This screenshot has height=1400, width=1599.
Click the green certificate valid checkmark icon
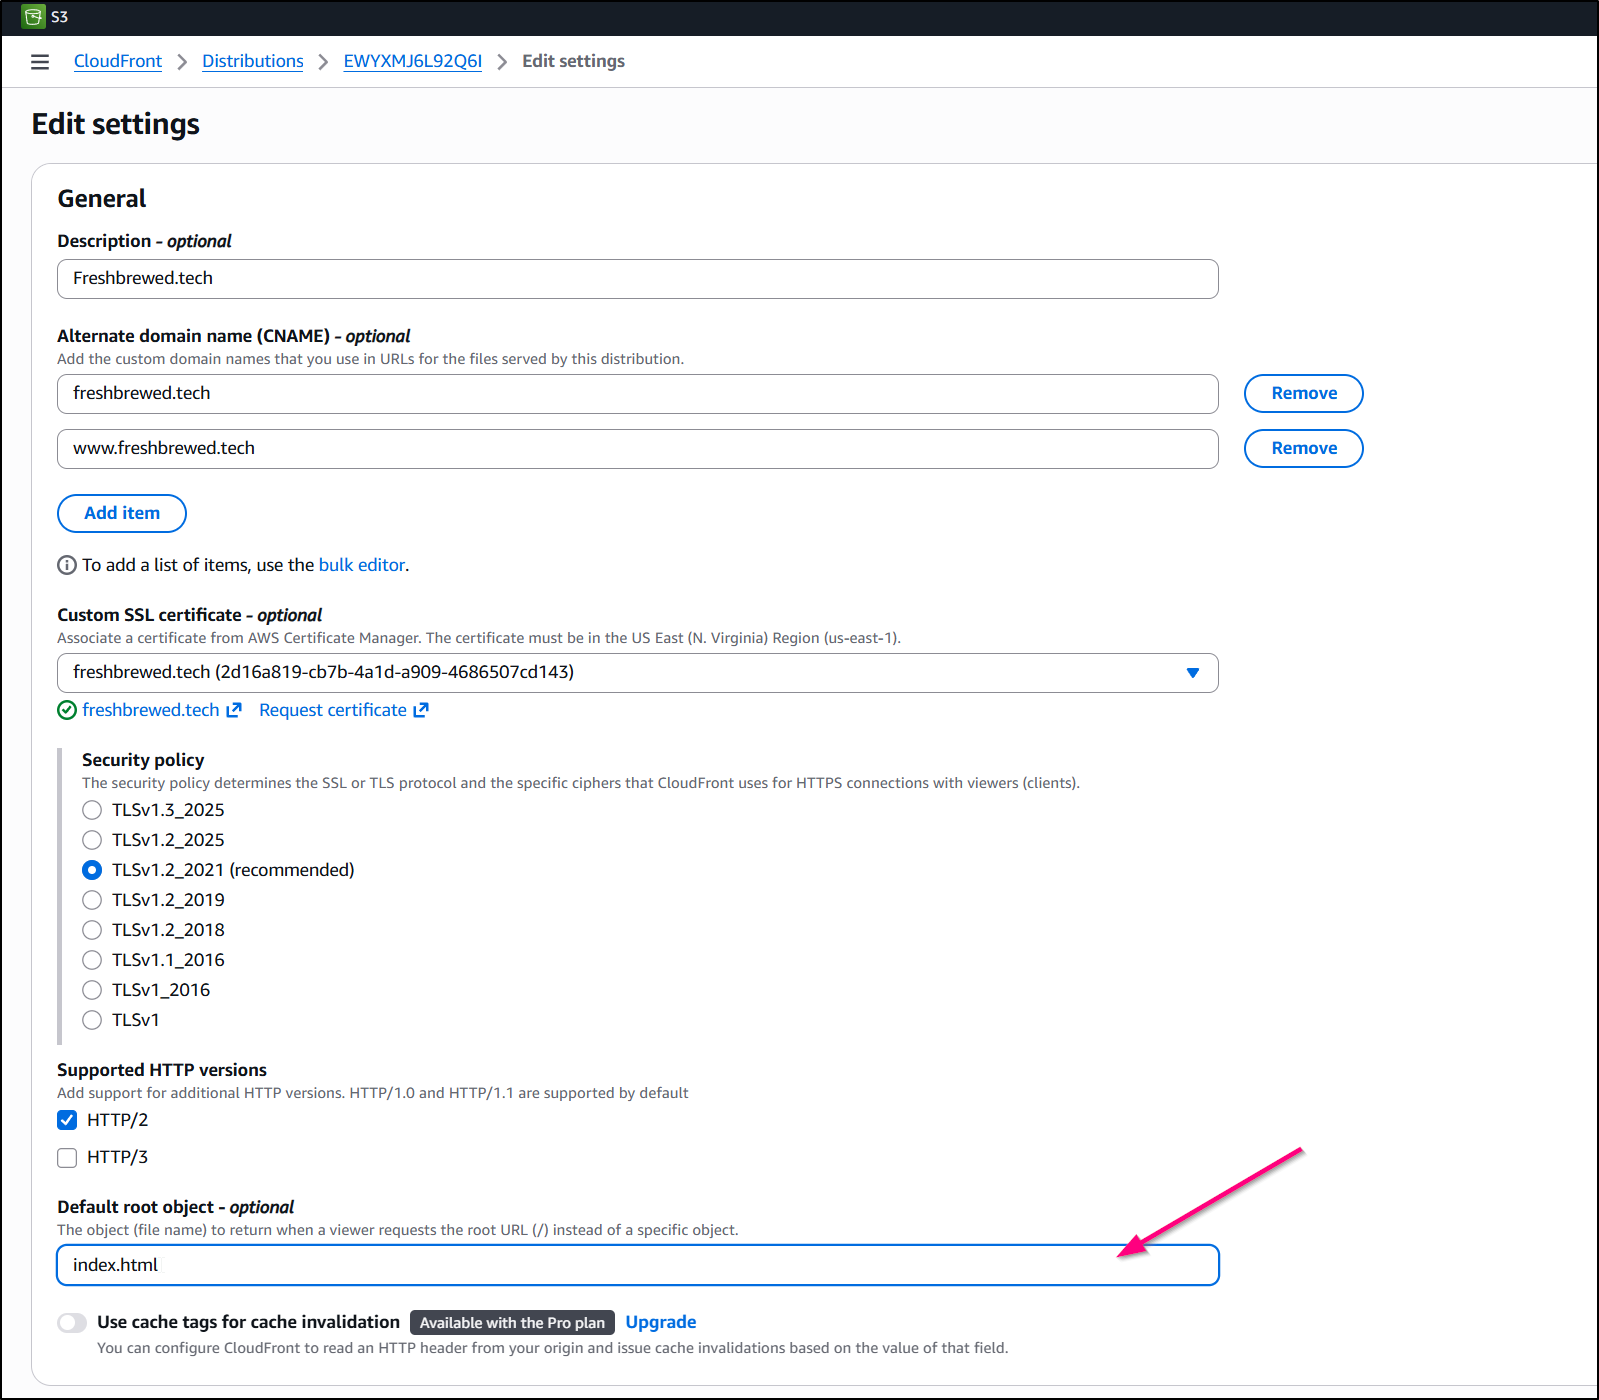(67, 710)
